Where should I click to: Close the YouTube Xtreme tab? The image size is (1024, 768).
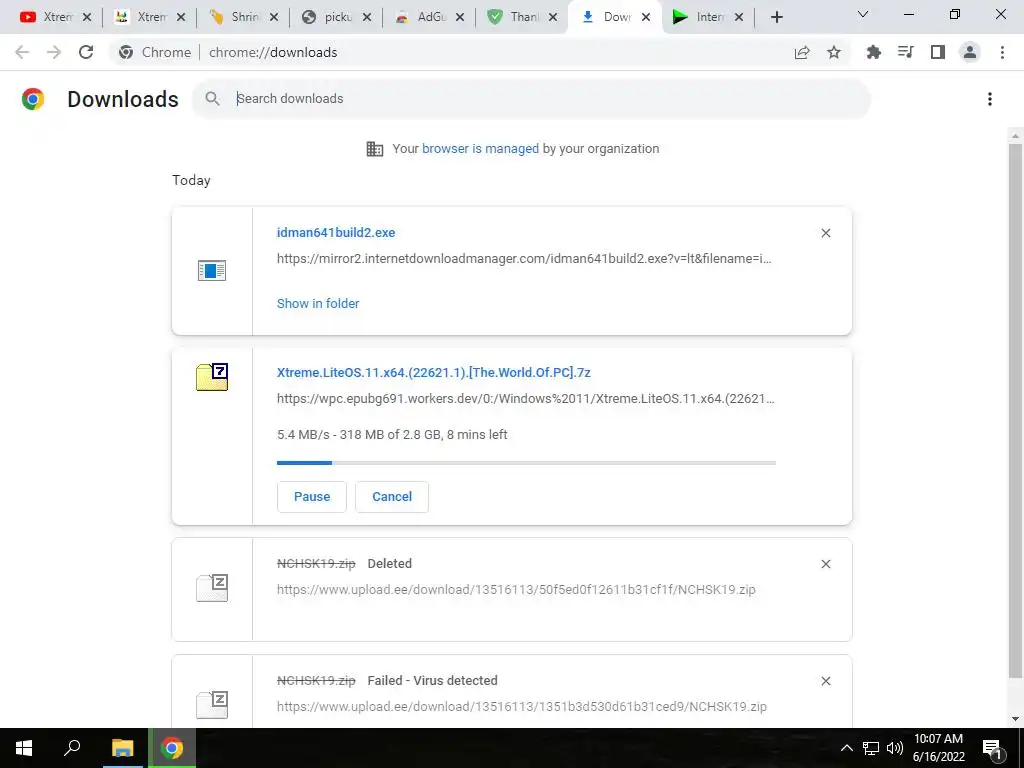tap(87, 18)
